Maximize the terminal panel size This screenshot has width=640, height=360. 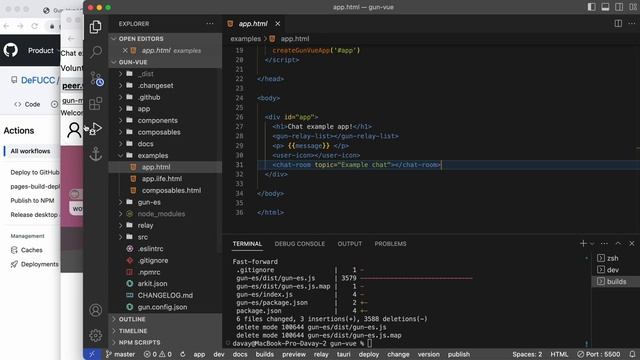point(618,244)
